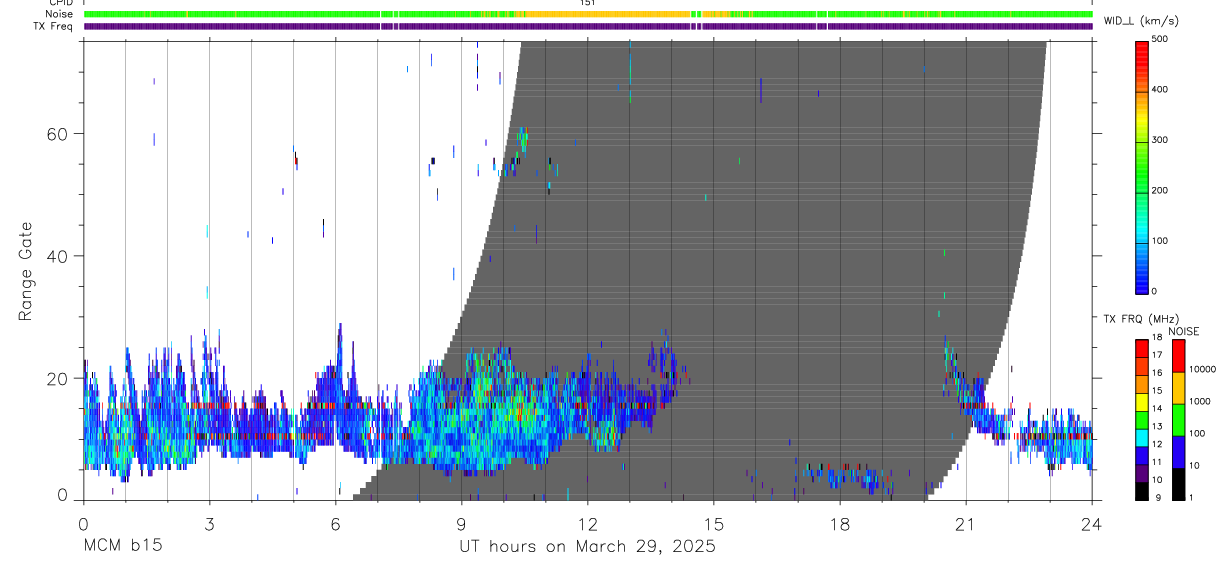
Task: Click the 400 tick on width colorbar
Action: pos(1161,89)
